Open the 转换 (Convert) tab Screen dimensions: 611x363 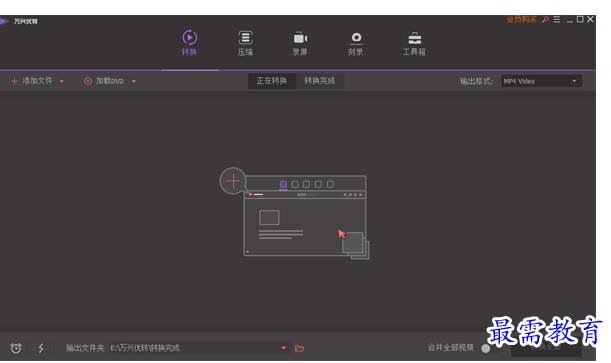189,43
